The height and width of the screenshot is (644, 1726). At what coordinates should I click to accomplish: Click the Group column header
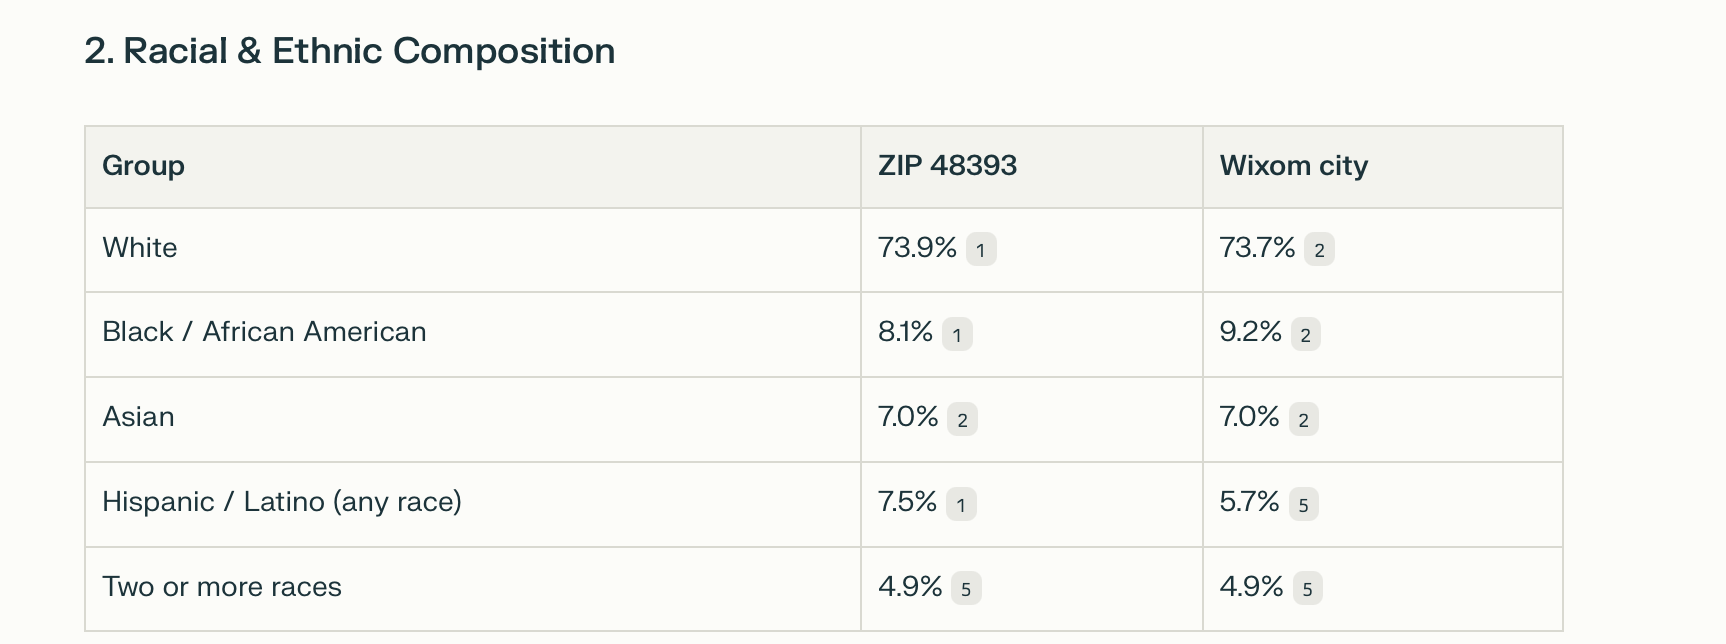[143, 166]
